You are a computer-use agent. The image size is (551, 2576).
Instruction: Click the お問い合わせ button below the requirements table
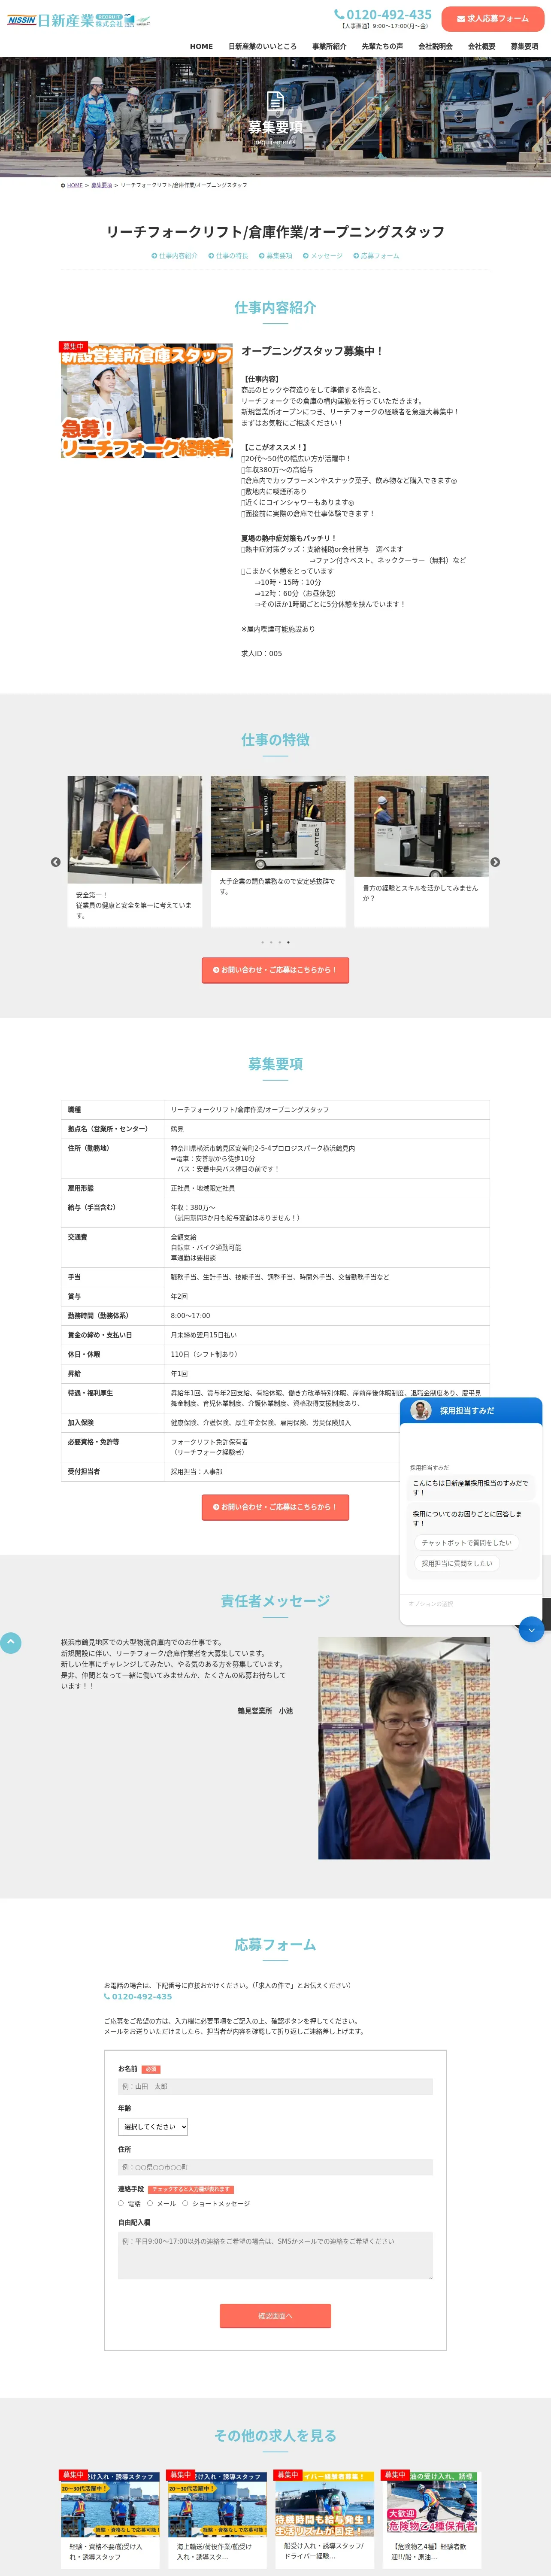[275, 1507]
